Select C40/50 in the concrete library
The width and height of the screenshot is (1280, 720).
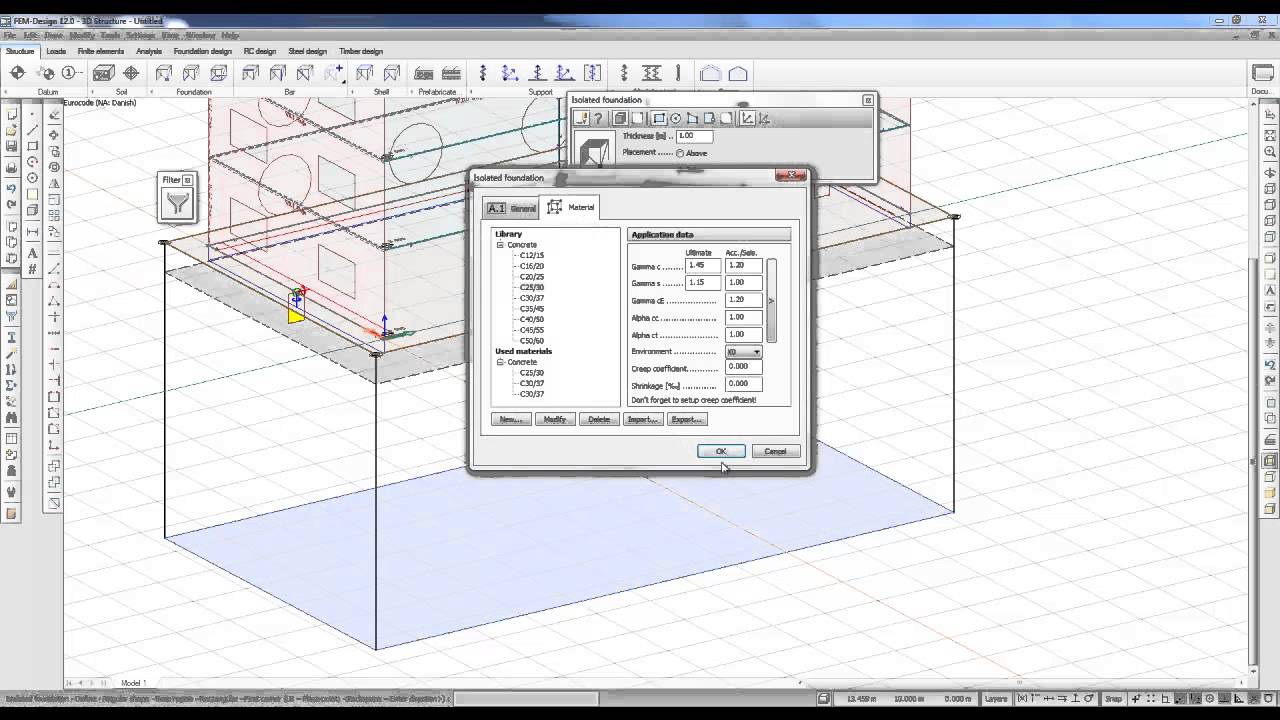point(532,319)
